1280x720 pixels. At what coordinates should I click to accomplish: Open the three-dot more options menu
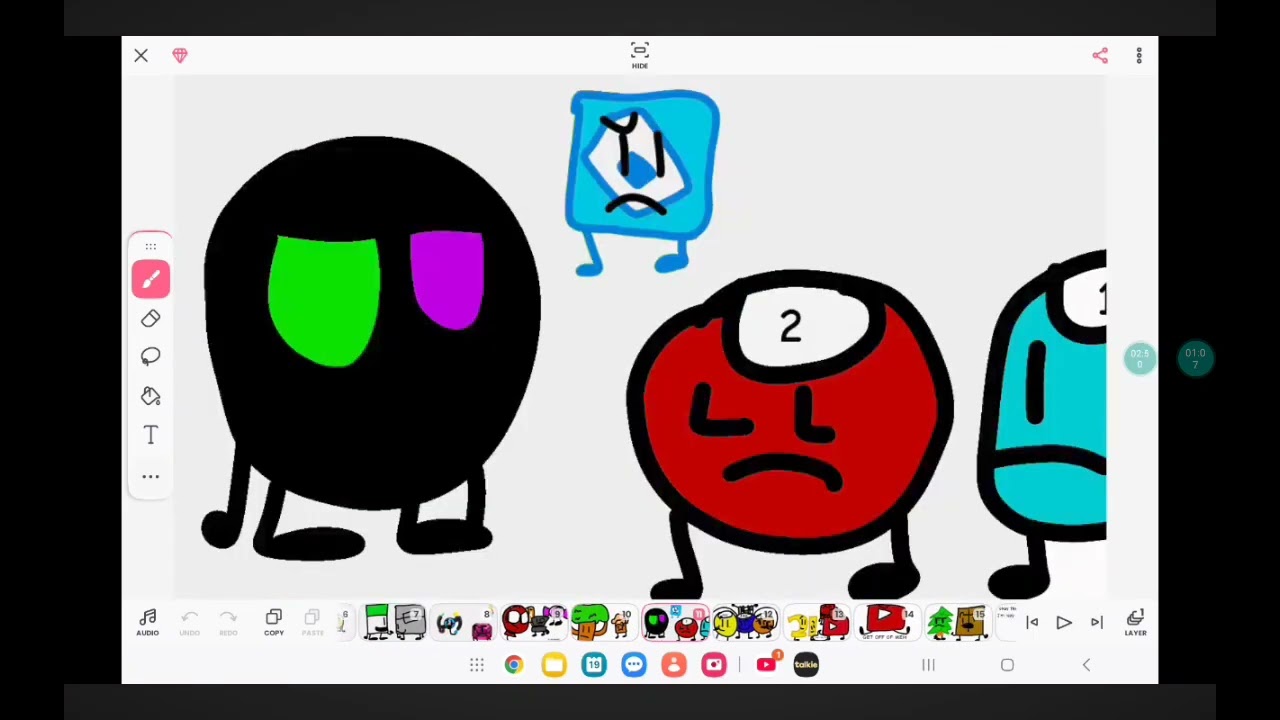click(1139, 56)
